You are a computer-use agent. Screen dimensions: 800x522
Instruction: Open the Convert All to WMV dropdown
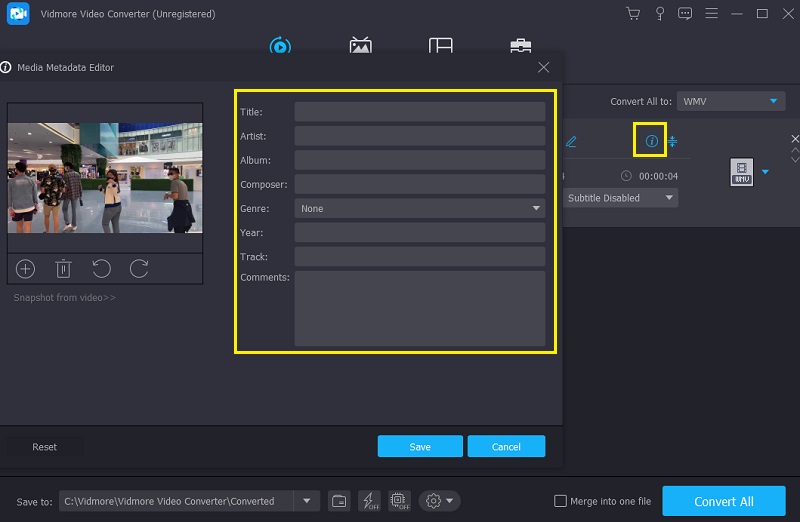pos(731,102)
